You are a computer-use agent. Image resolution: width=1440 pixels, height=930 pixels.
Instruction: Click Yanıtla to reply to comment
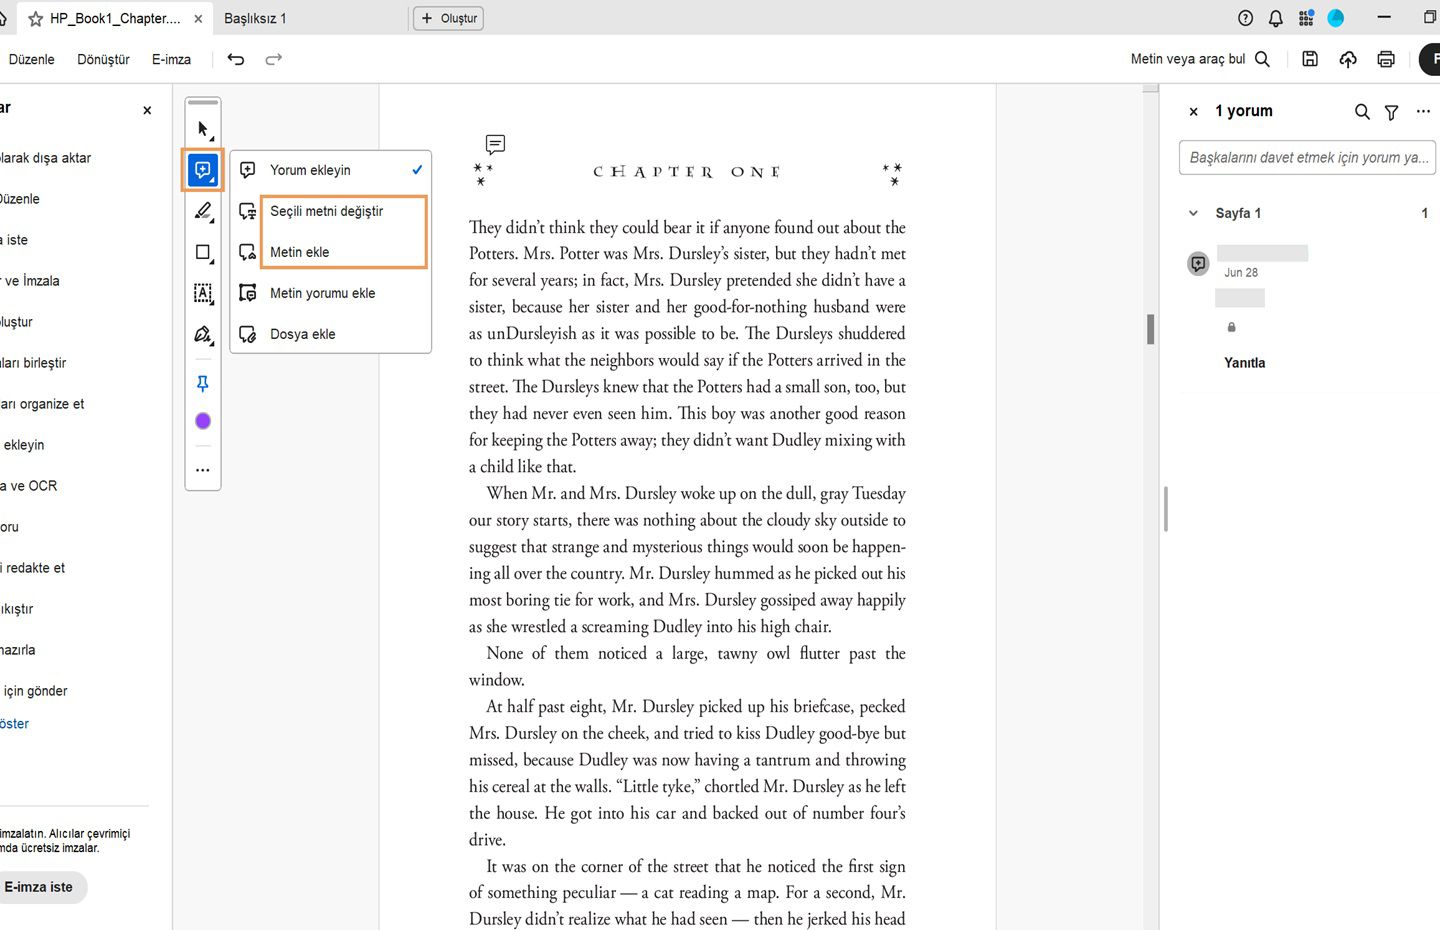pos(1245,363)
